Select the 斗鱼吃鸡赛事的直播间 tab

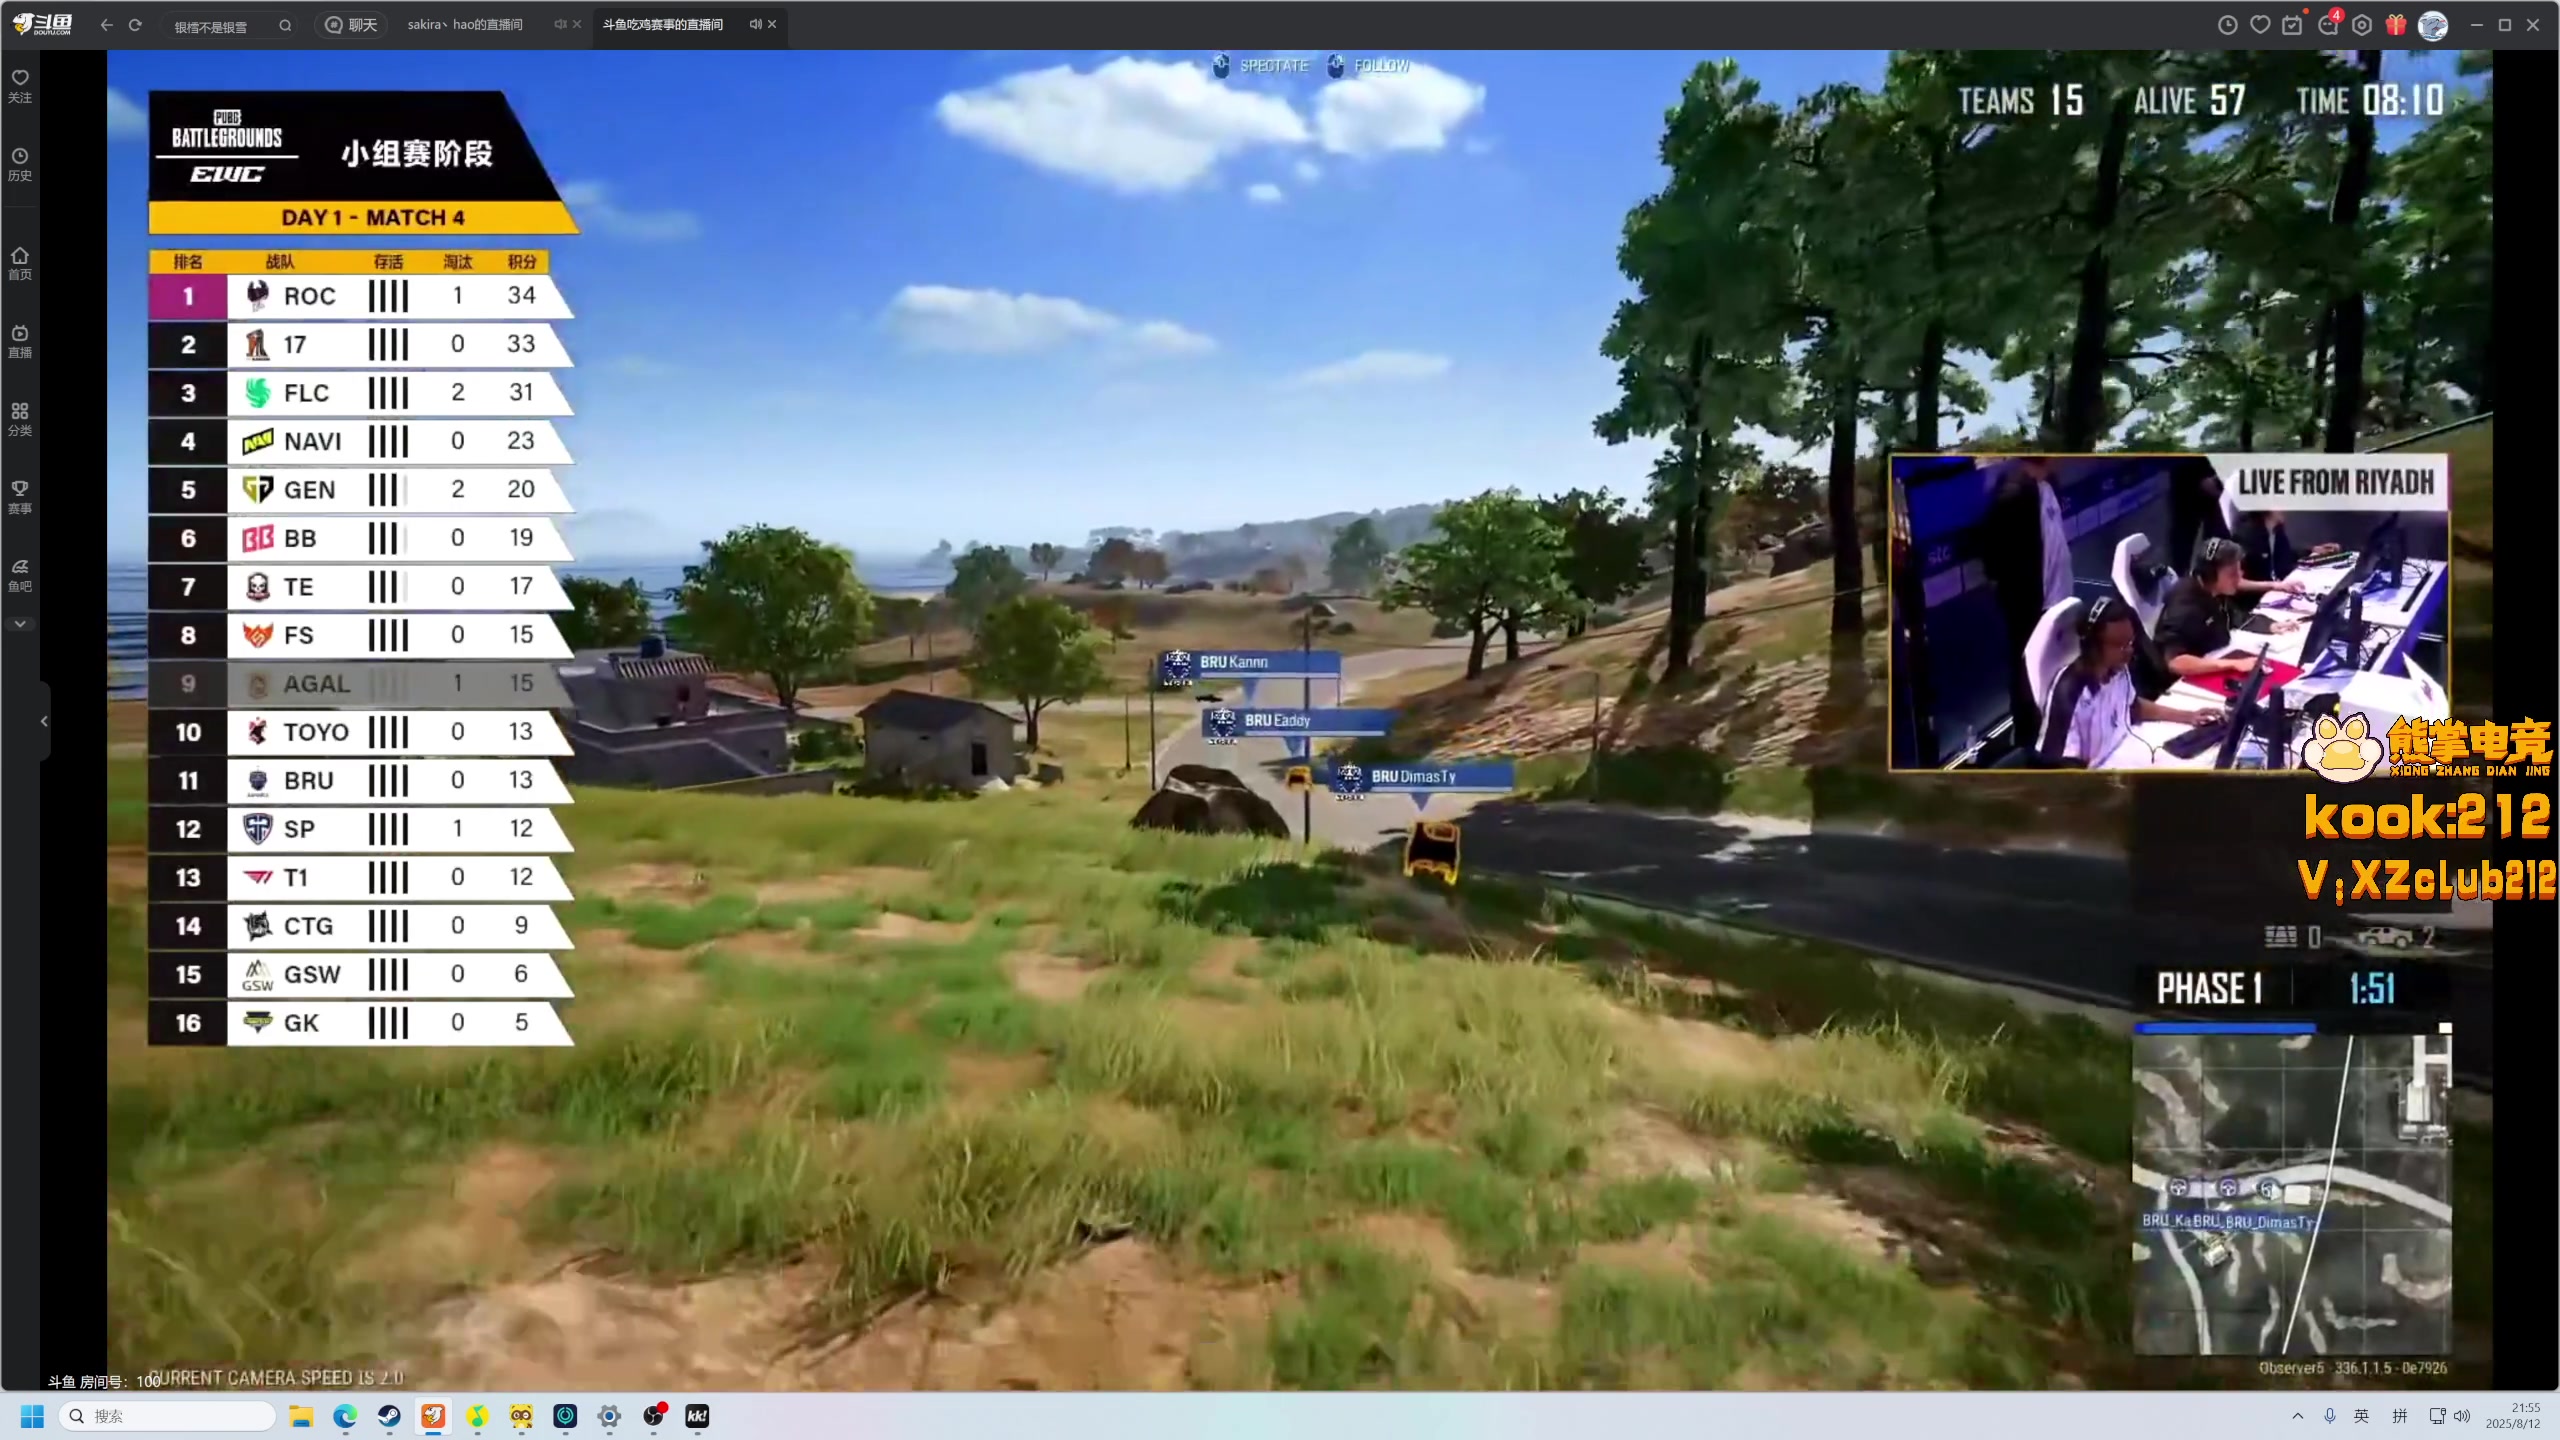click(x=662, y=25)
